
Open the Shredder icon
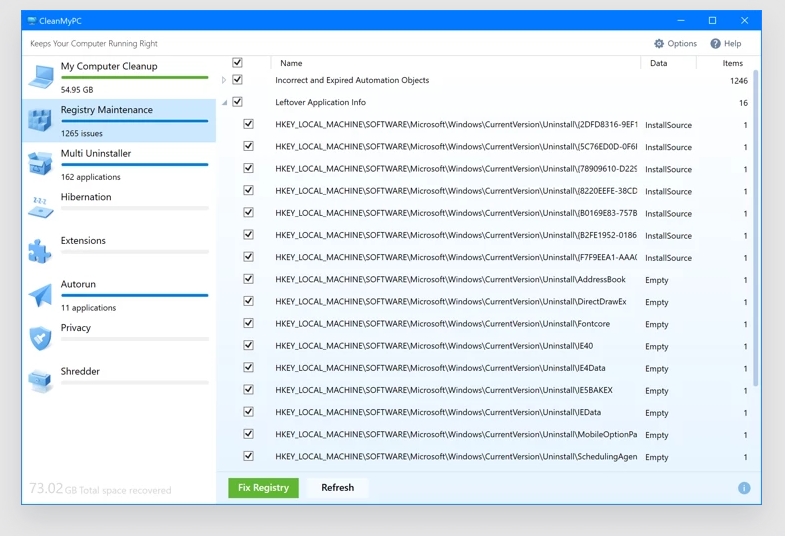click(40, 381)
